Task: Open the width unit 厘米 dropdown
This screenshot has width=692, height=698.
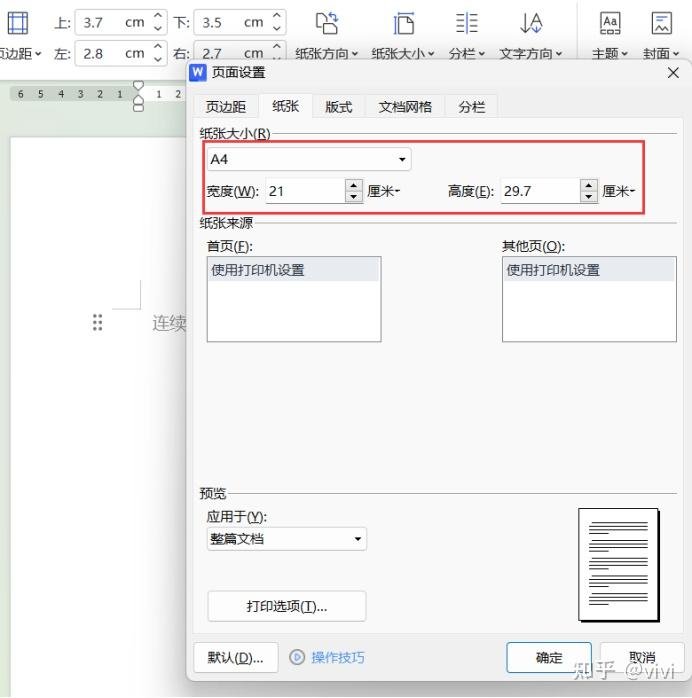Action: (384, 191)
